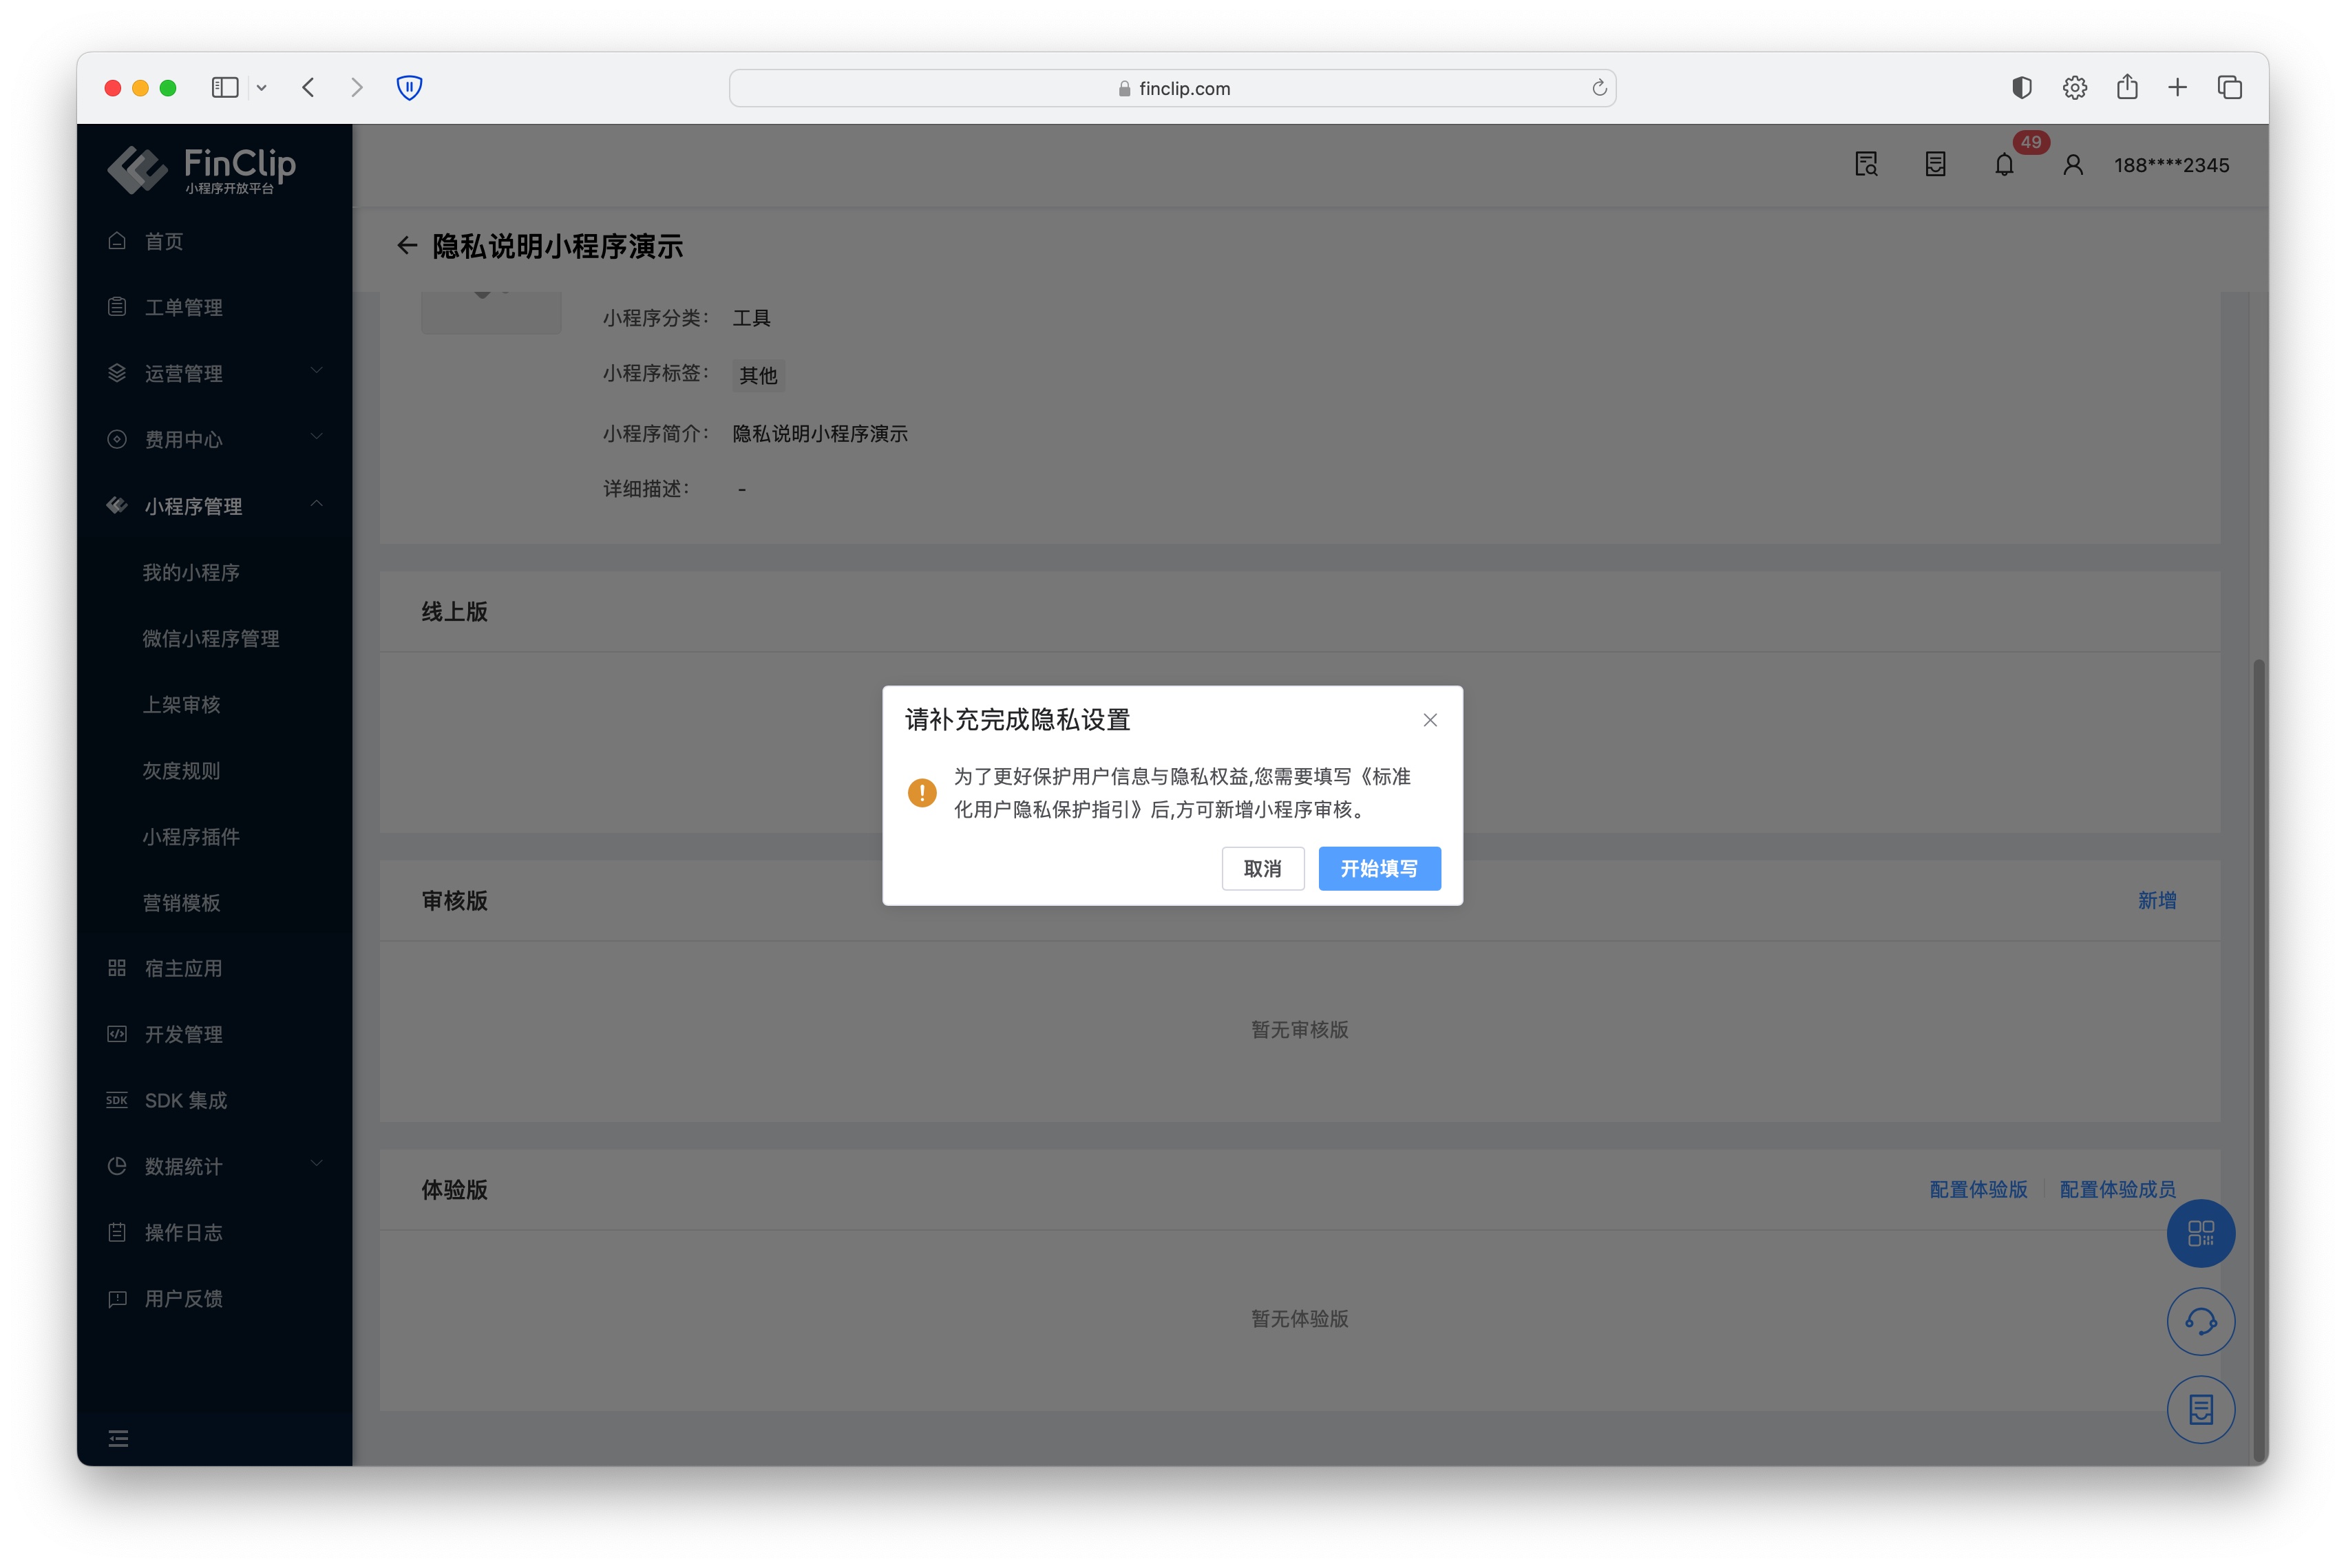Contact support via the headset floating icon
Screen dimensions: 2346x1568
tap(2200, 1321)
